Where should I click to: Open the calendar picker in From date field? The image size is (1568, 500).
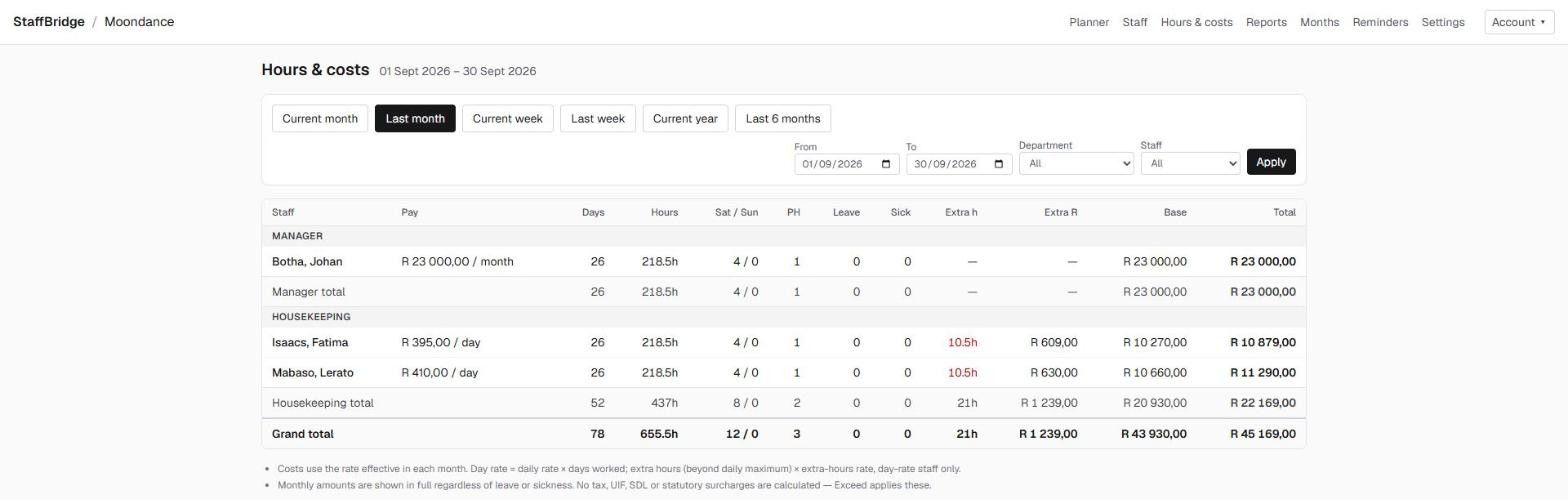(x=885, y=164)
